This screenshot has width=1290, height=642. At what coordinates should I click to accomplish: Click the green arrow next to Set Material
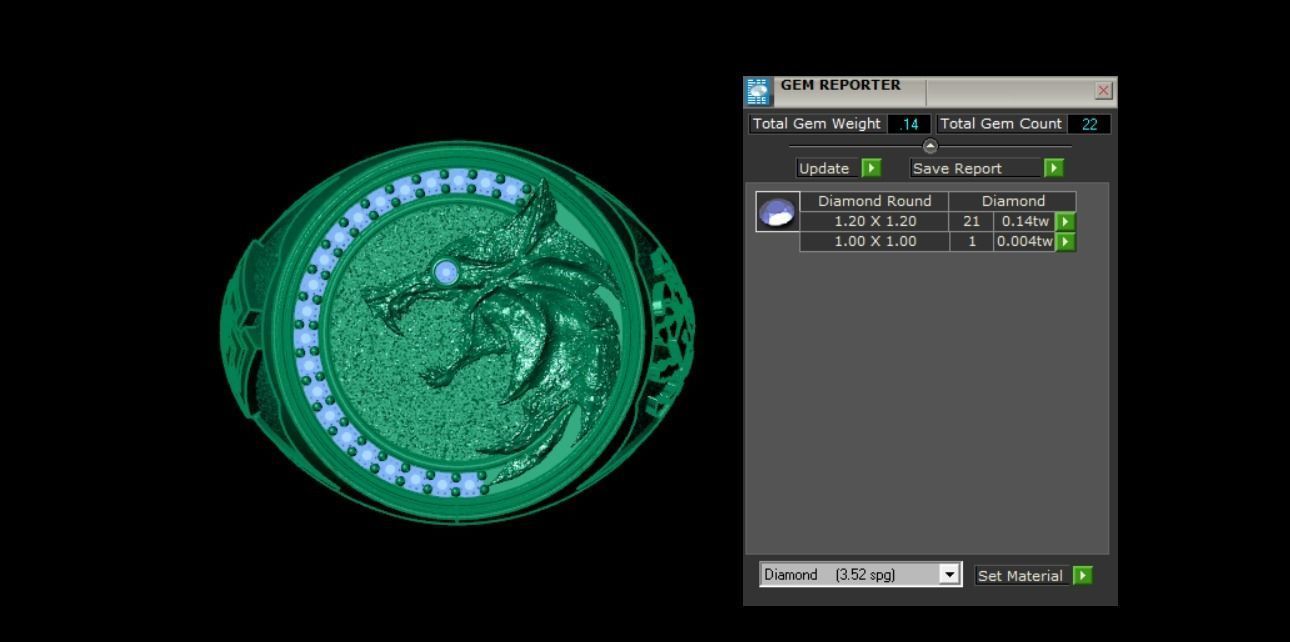tap(1083, 575)
